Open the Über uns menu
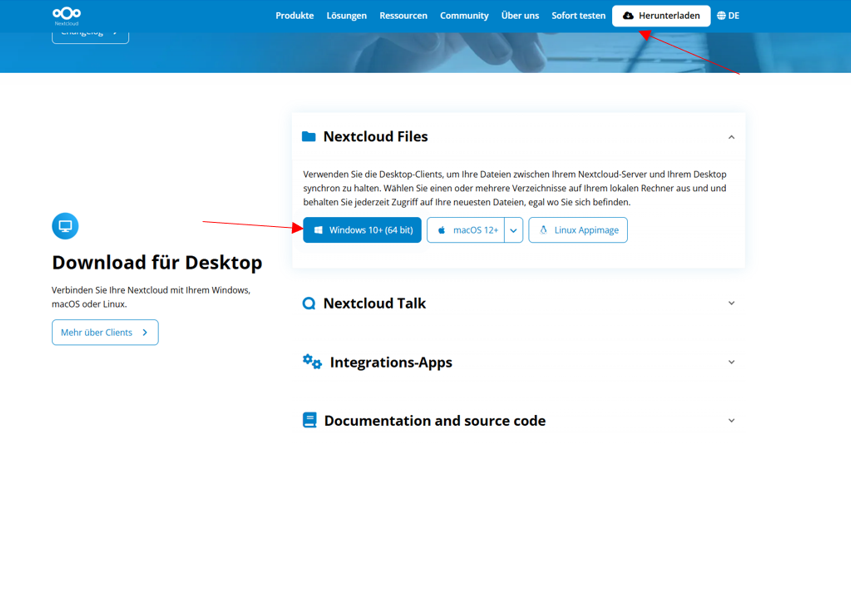Image resolution: width=851 pixels, height=604 pixels. coord(520,16)
